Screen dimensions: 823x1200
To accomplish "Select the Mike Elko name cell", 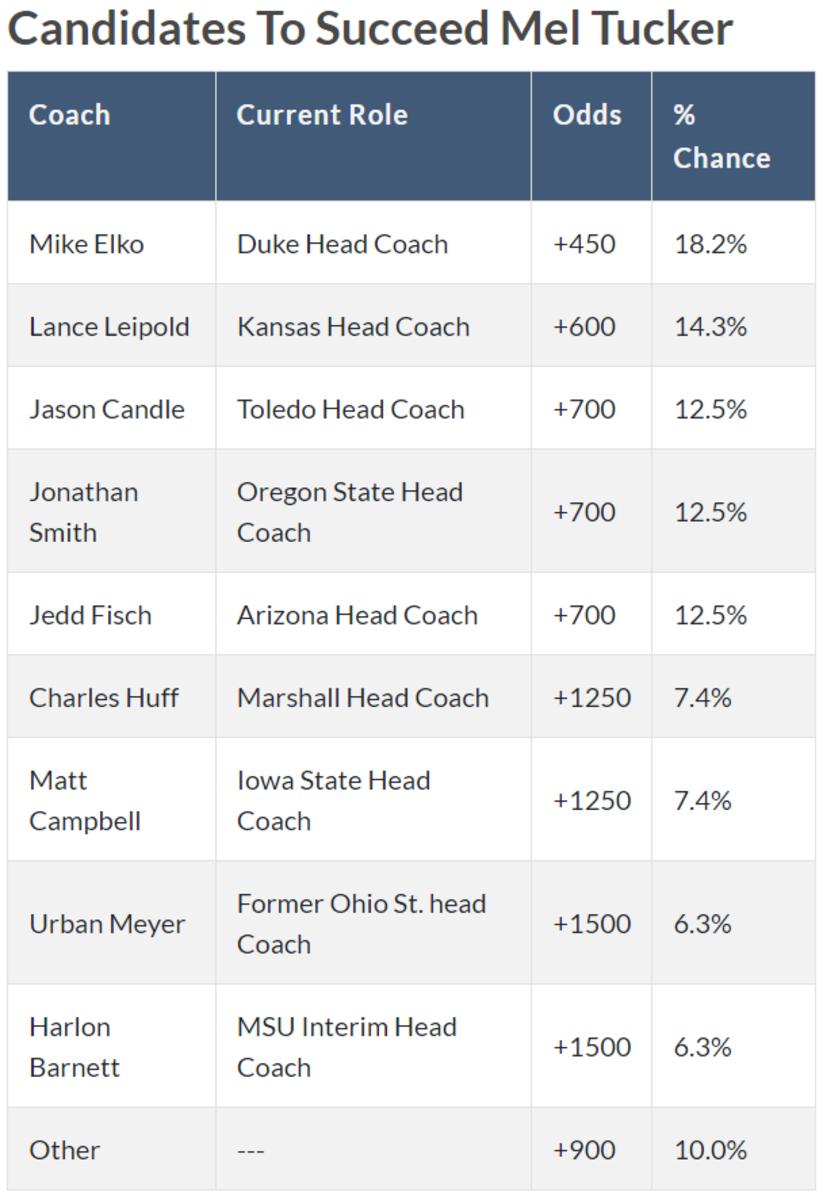I will point(86,244).
